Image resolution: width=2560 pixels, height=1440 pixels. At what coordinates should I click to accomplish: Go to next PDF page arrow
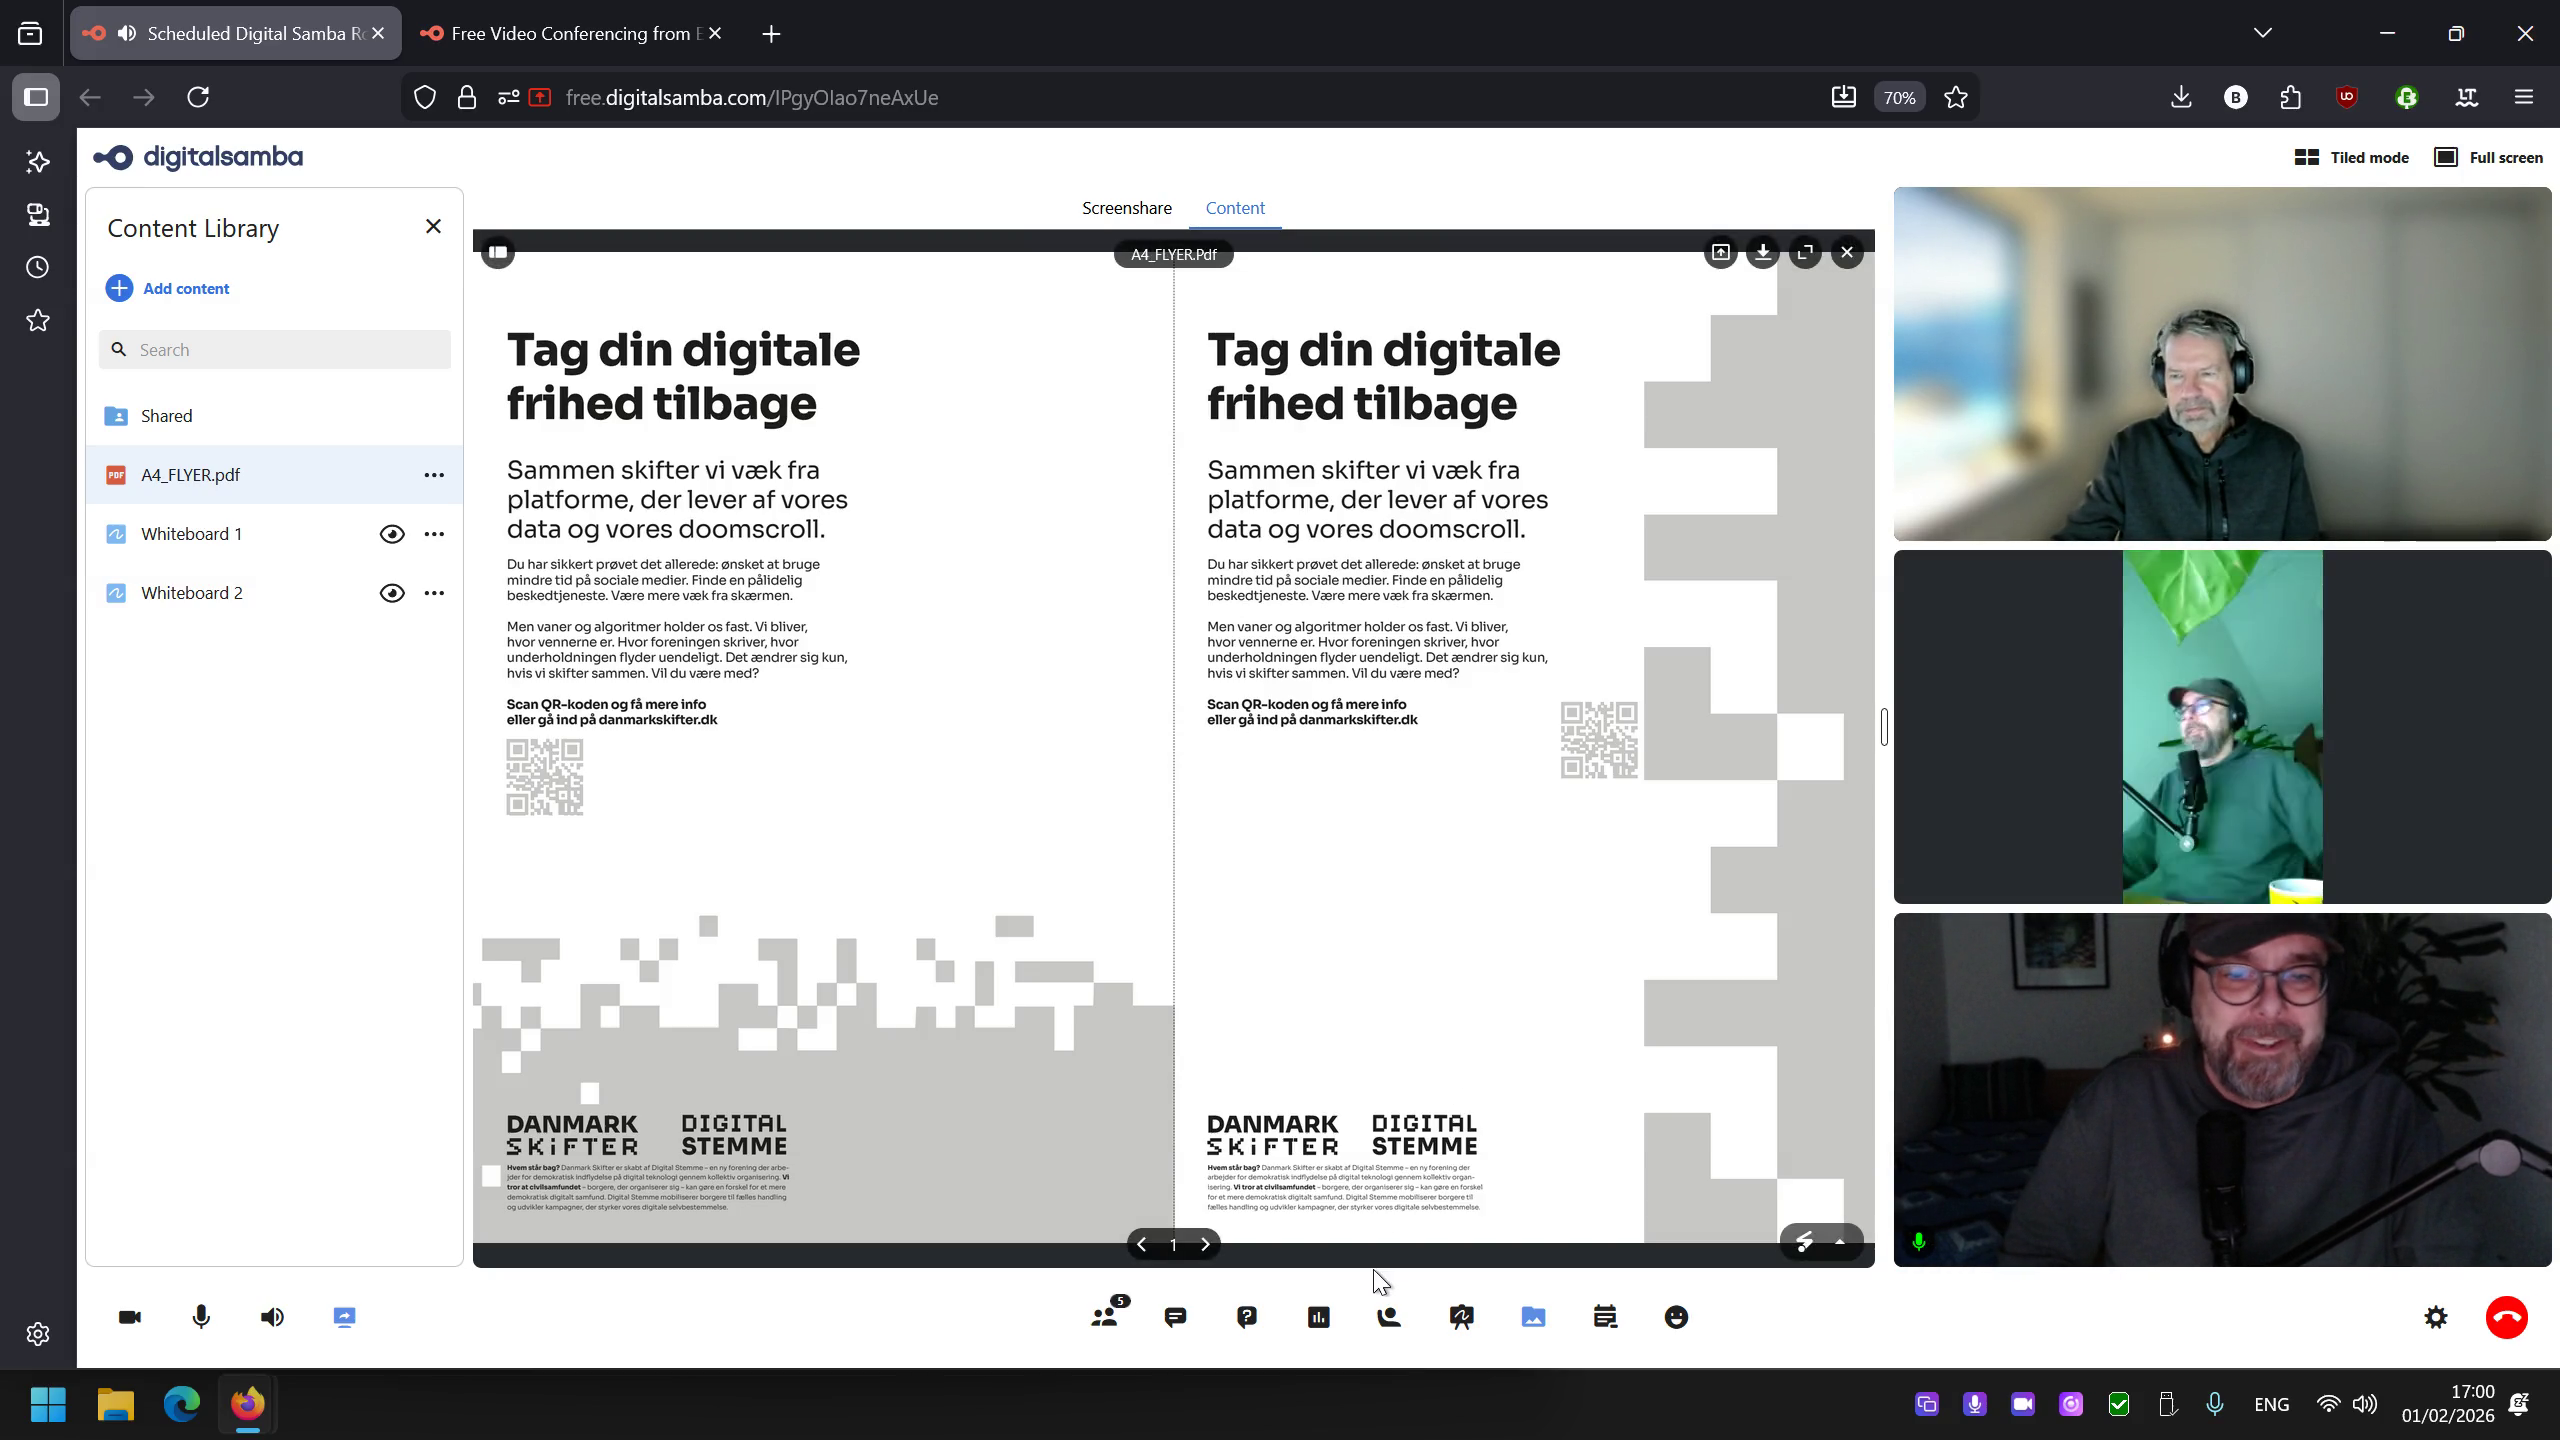(x=1205, y=1244)
